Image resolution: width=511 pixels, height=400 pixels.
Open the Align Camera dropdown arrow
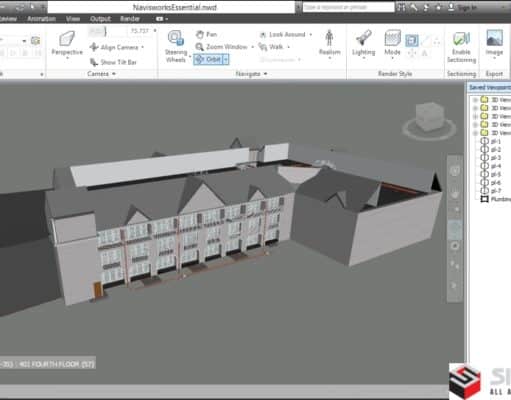click(143, 47)
